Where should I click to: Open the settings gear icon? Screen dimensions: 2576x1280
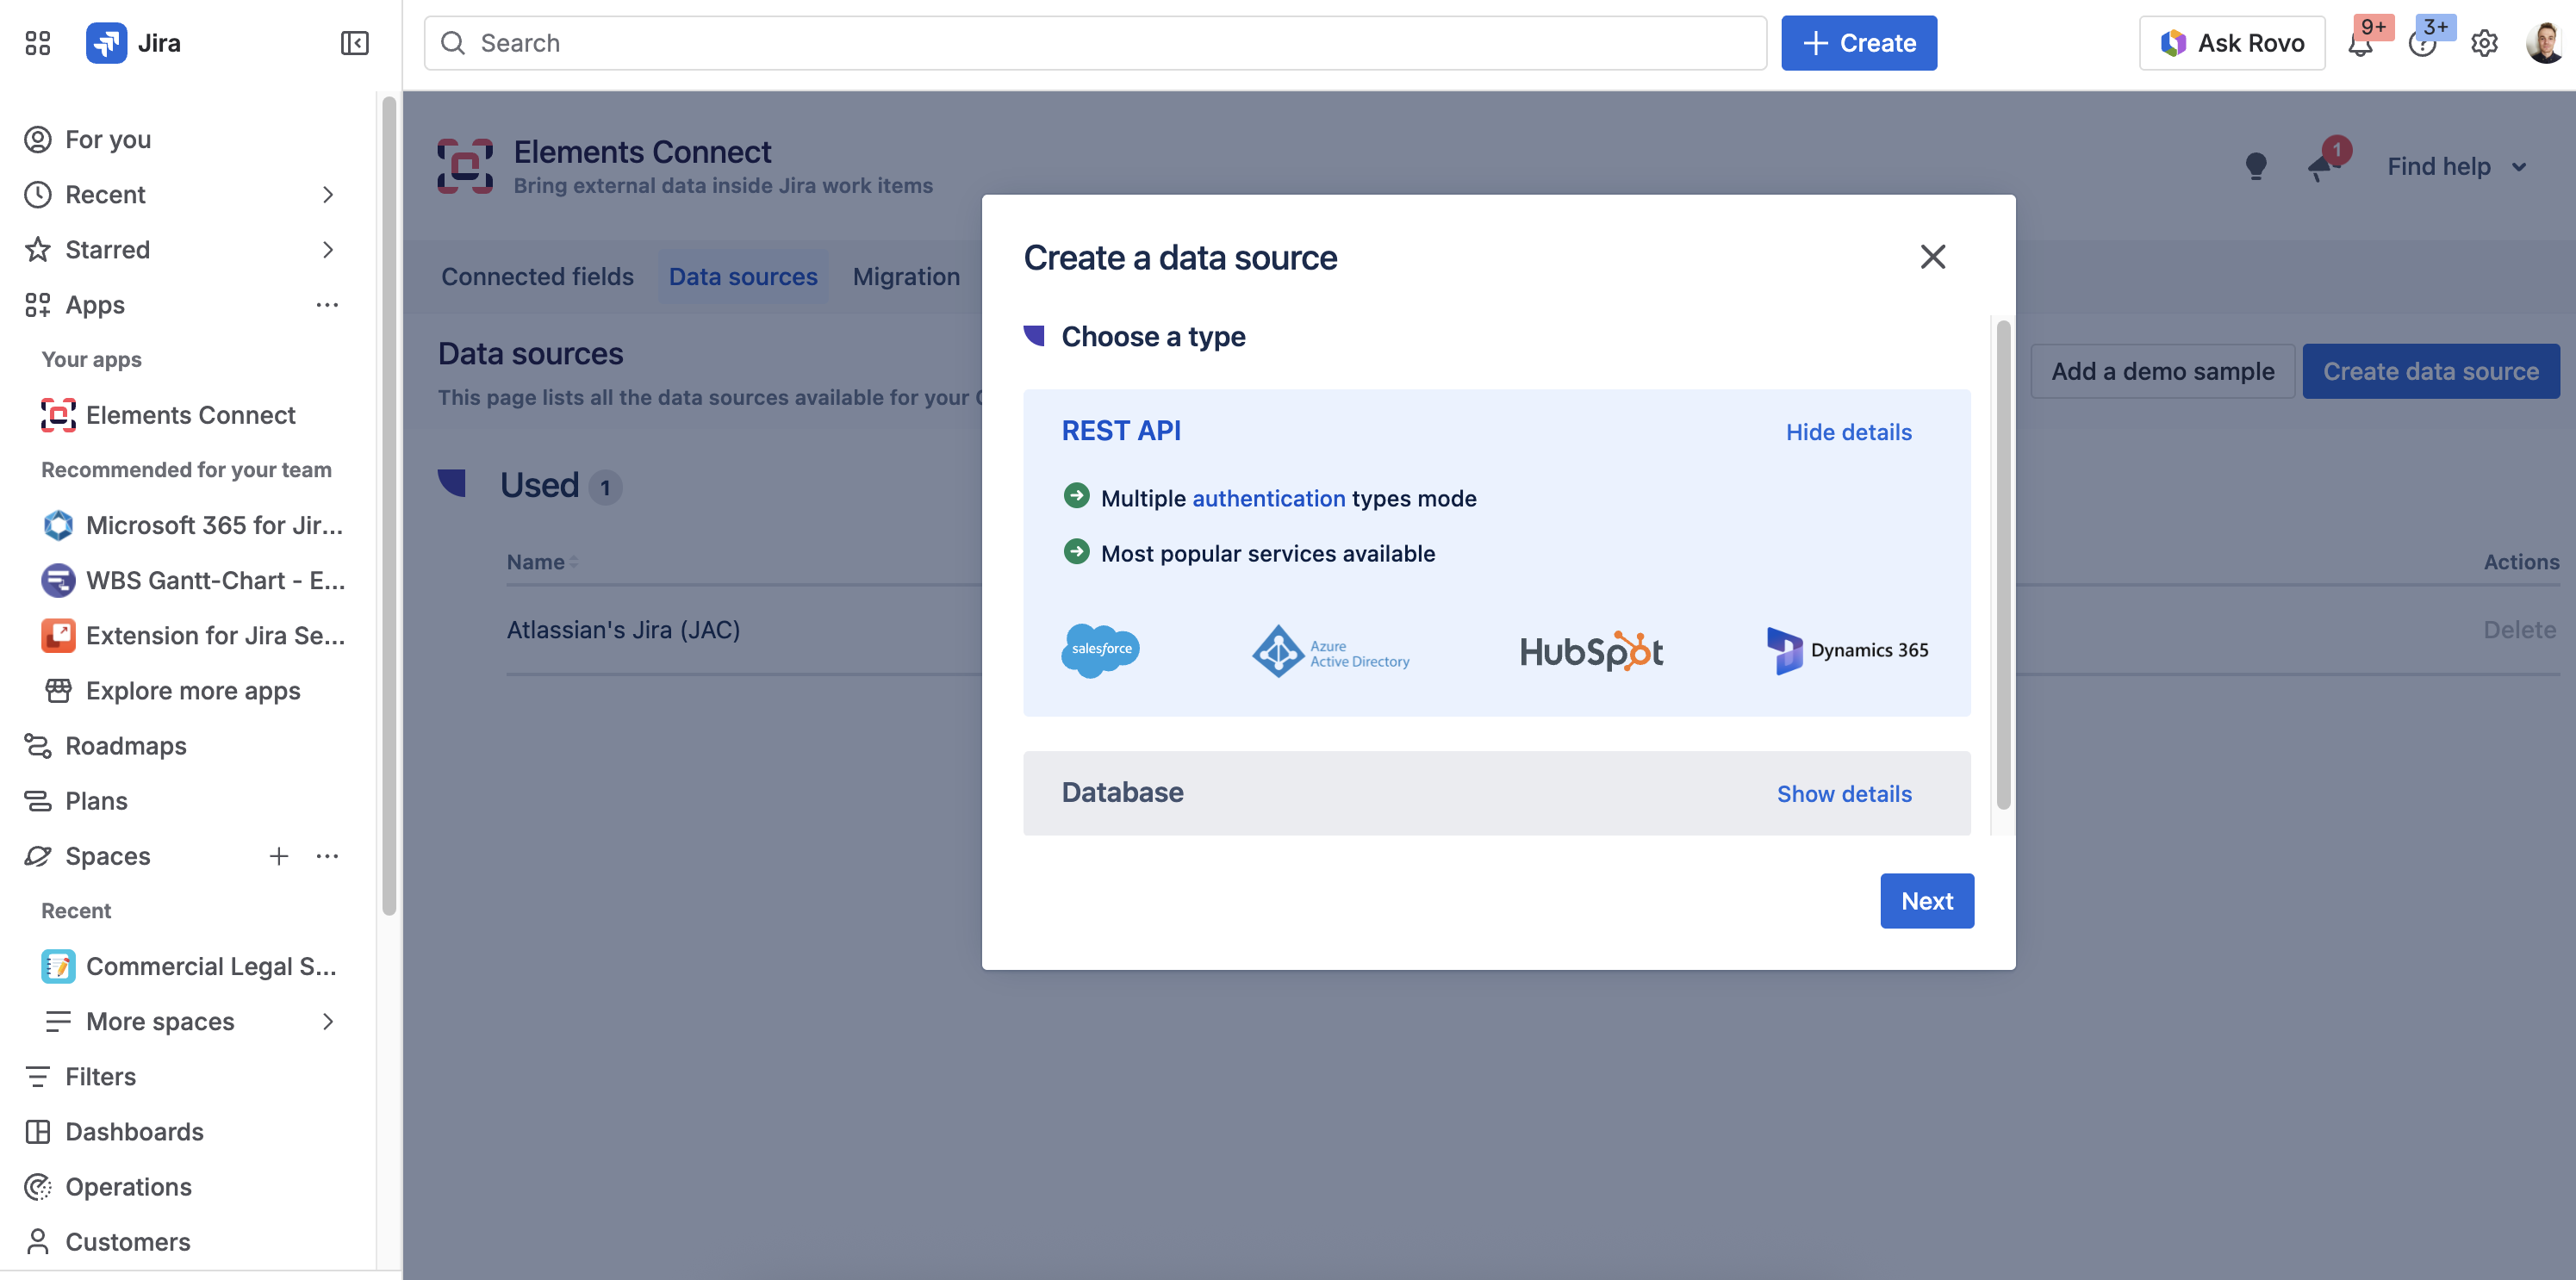pyautogui.click(x=2484, y=44)
